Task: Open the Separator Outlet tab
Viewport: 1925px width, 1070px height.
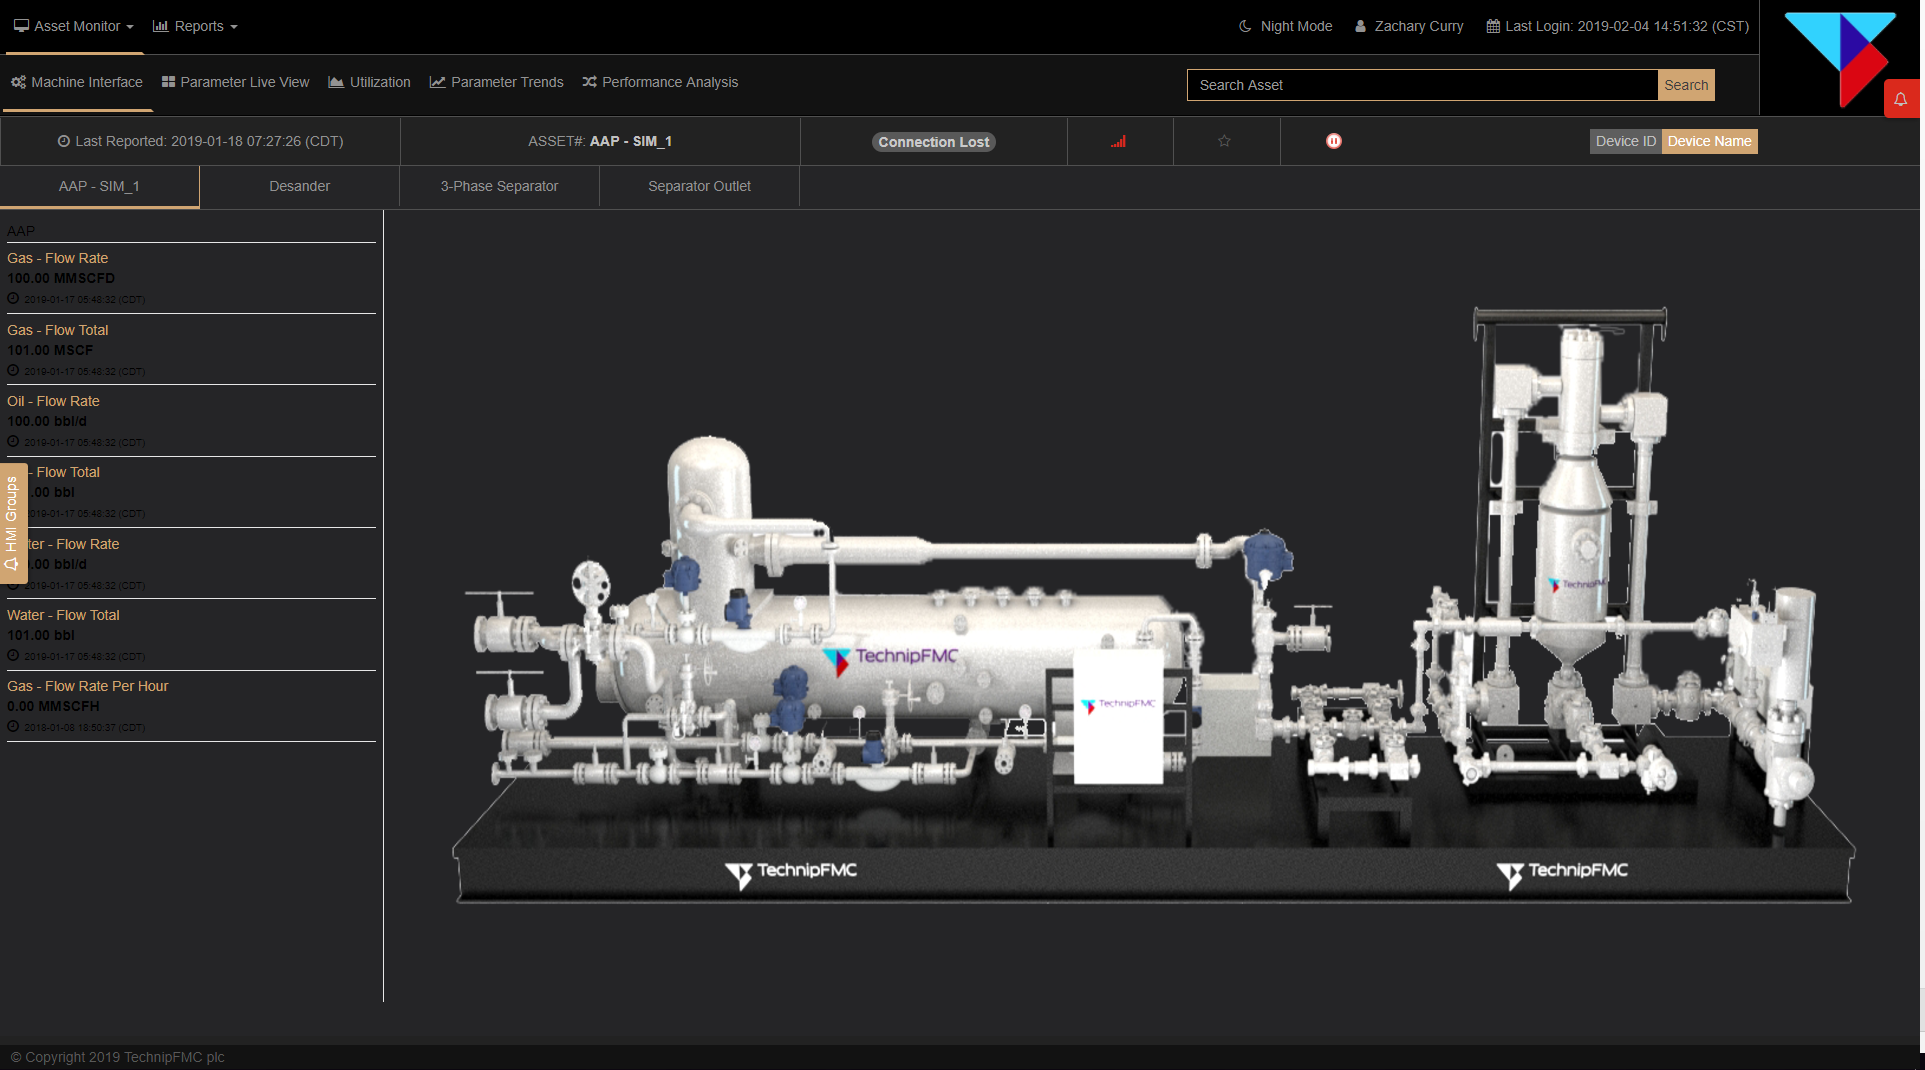Action: pos(700,186)
